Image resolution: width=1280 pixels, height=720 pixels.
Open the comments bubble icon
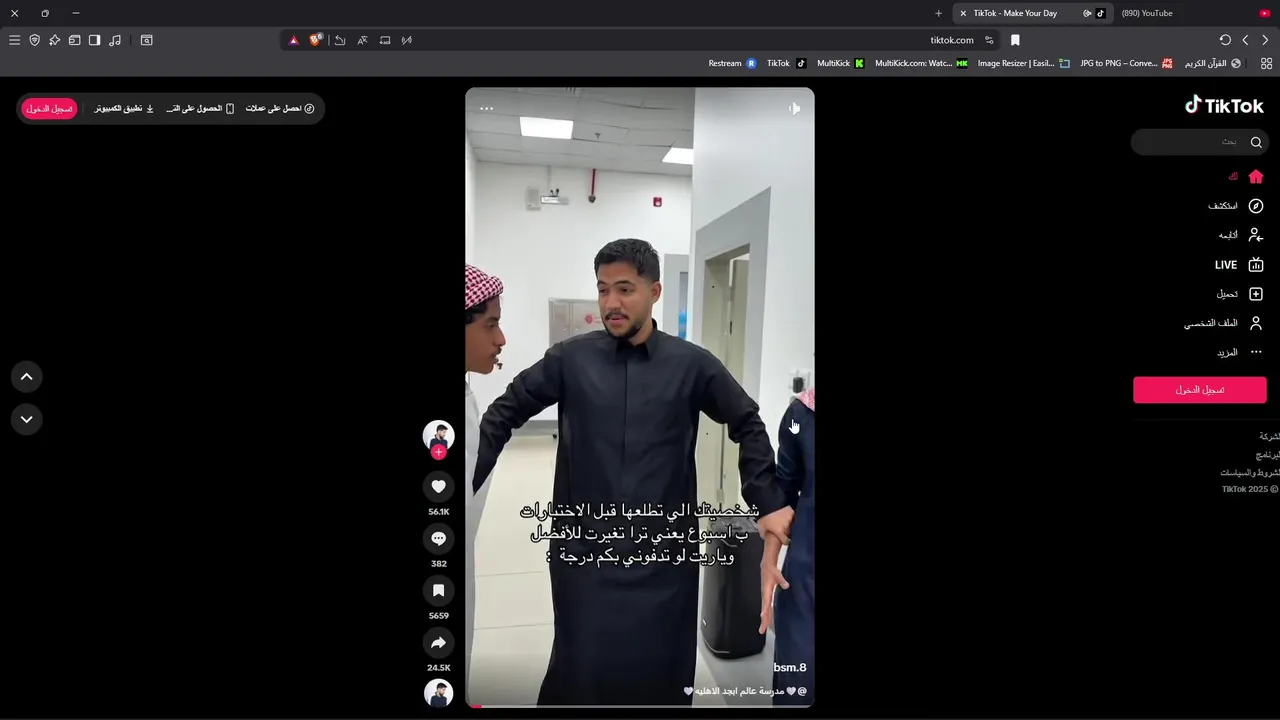[438, 538]
